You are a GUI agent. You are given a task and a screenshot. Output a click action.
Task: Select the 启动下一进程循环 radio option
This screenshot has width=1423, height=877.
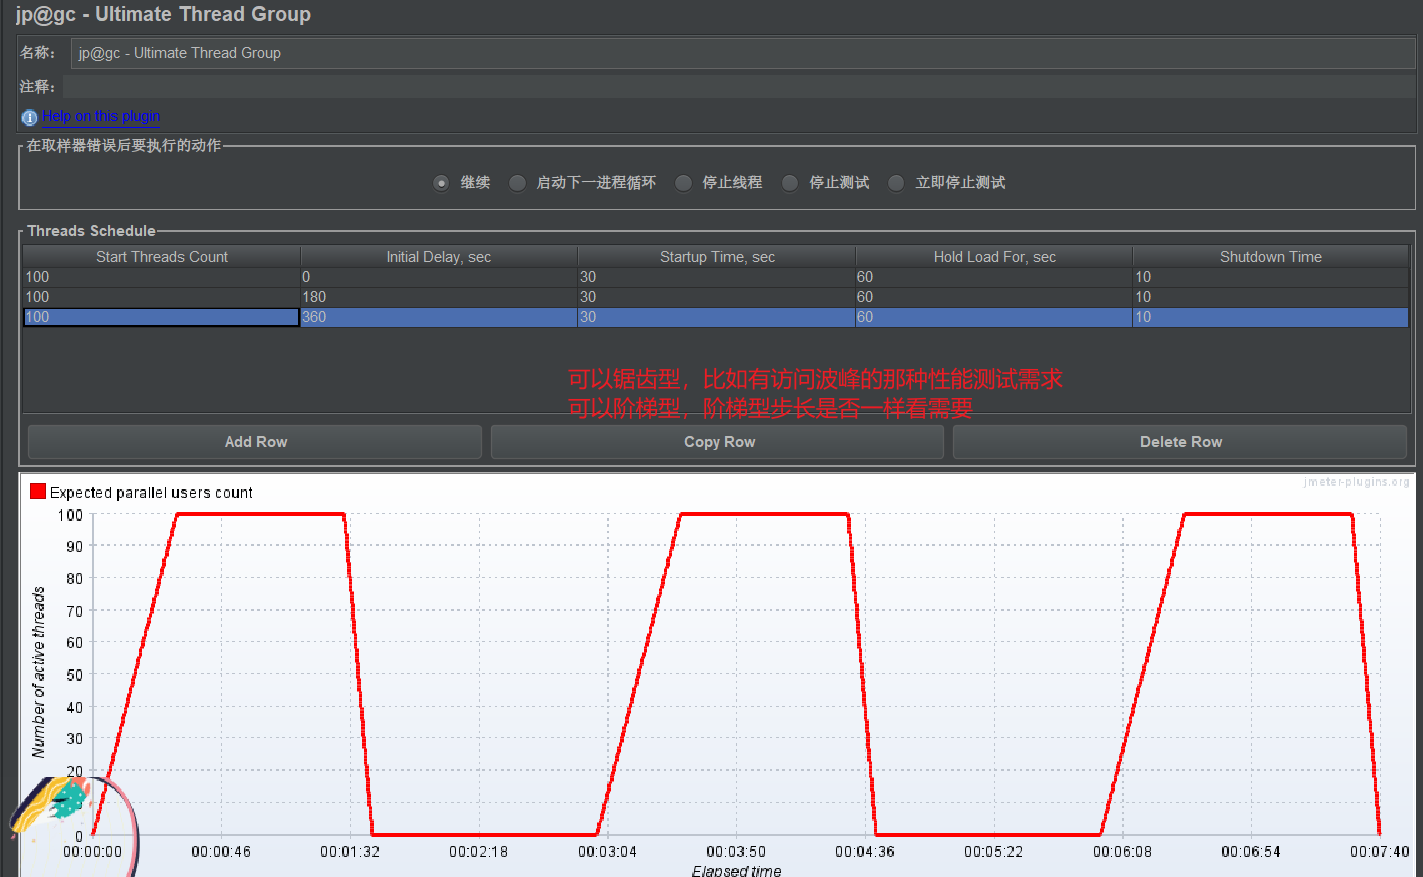pyautogui.click(x=517, y=183)
